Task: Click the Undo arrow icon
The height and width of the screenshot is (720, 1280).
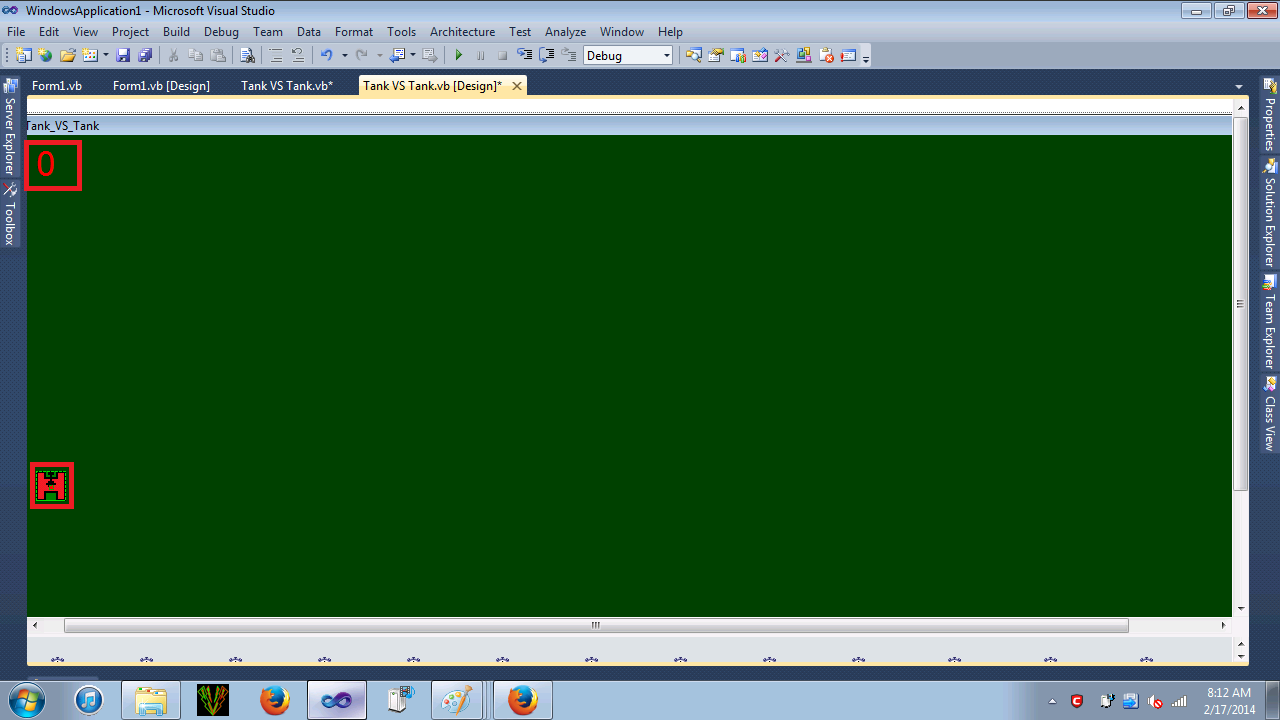Action: pos(327,56)
